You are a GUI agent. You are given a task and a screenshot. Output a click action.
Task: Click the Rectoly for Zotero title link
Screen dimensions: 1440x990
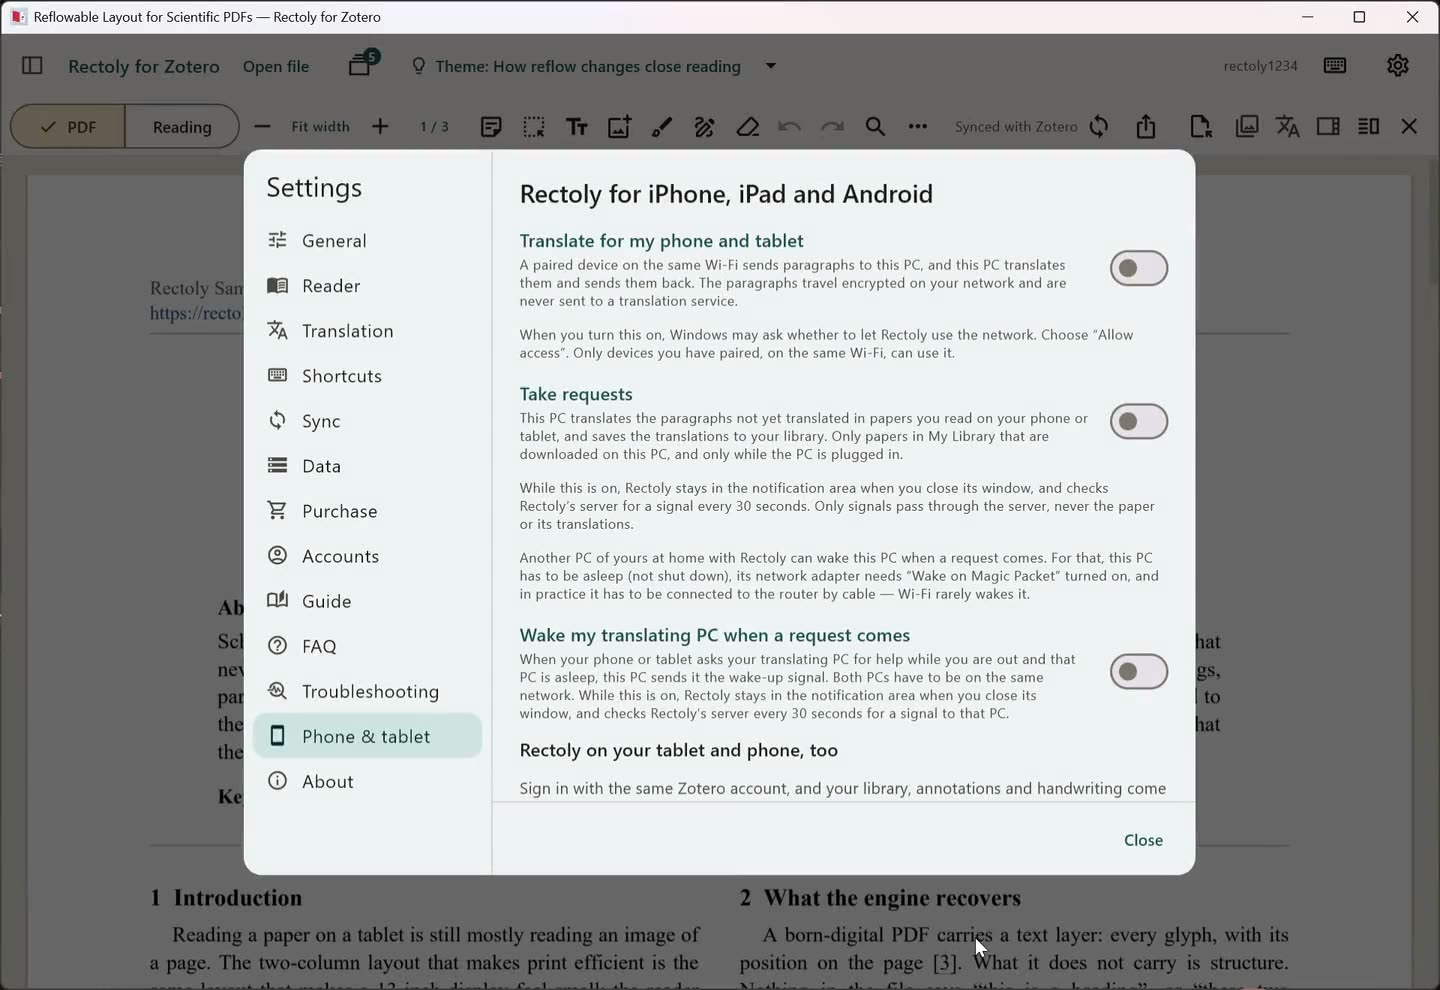pyautogui.click(x=144, y=66)
